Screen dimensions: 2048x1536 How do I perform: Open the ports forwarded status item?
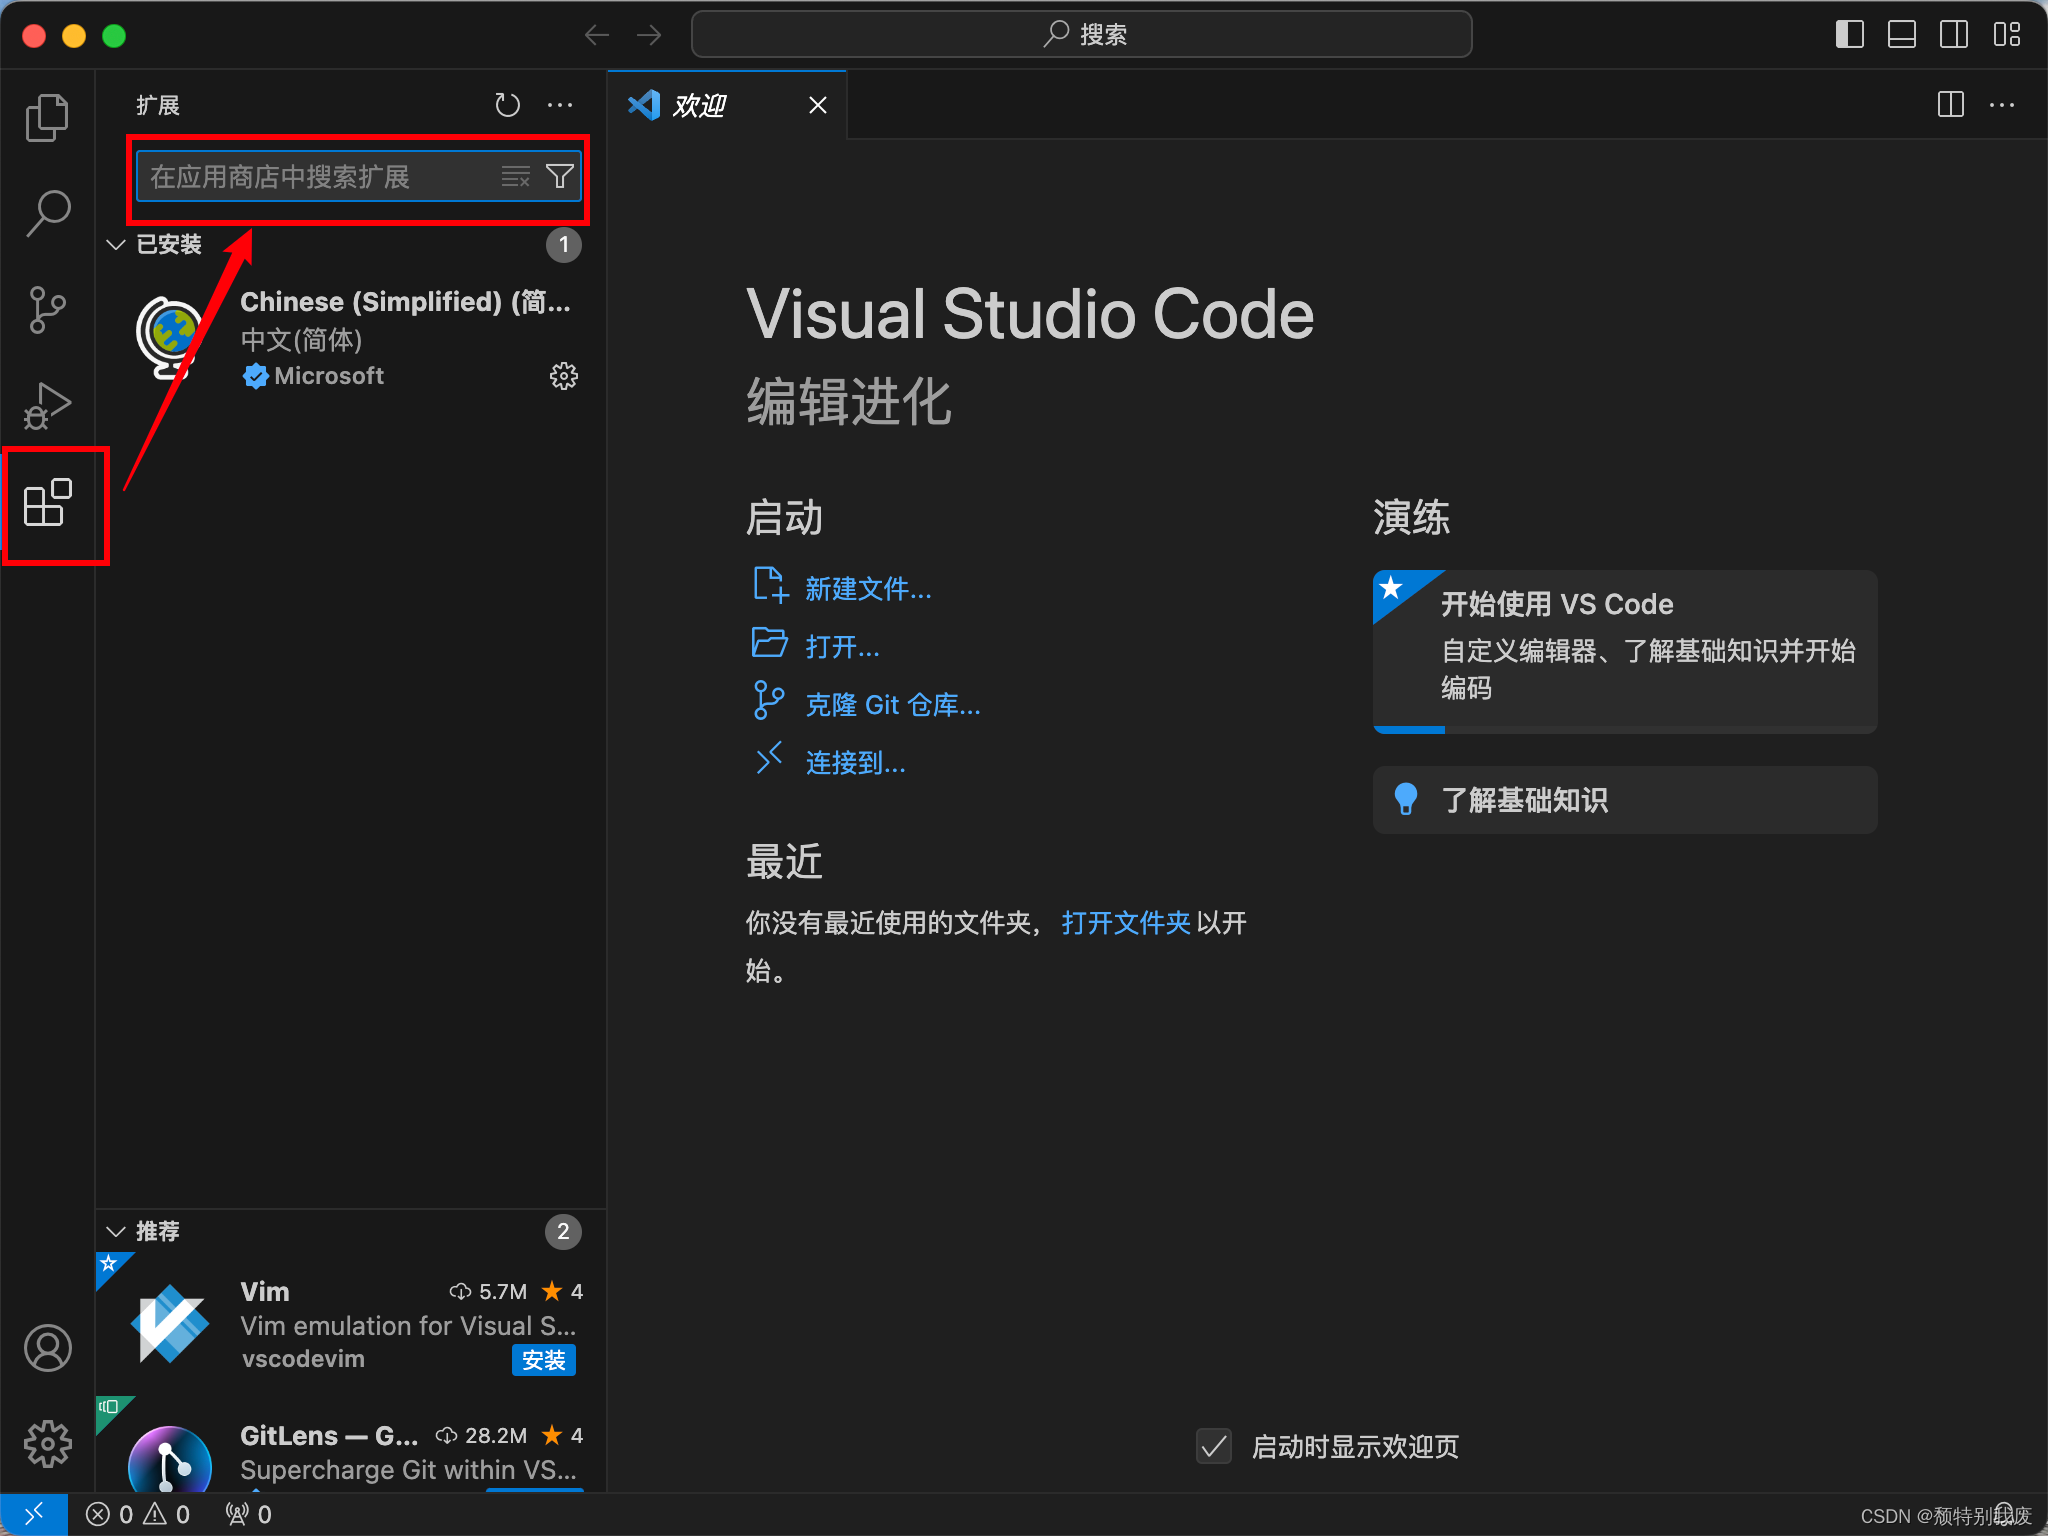pyautogui.click(x=249, y=1514)
